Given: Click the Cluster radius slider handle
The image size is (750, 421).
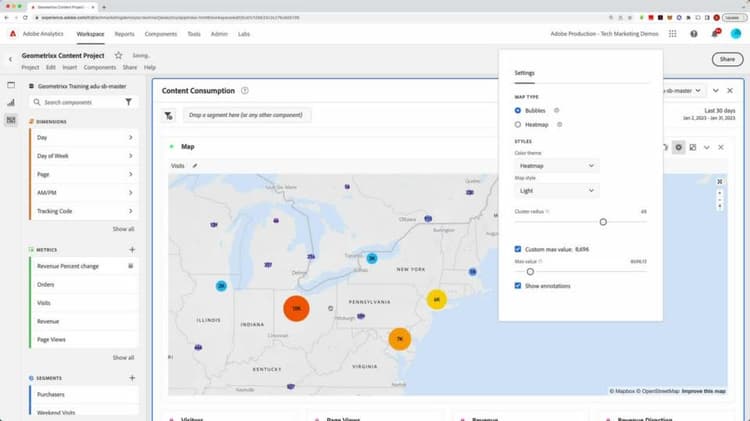Looking at the screenshot, I should (603, 222).
